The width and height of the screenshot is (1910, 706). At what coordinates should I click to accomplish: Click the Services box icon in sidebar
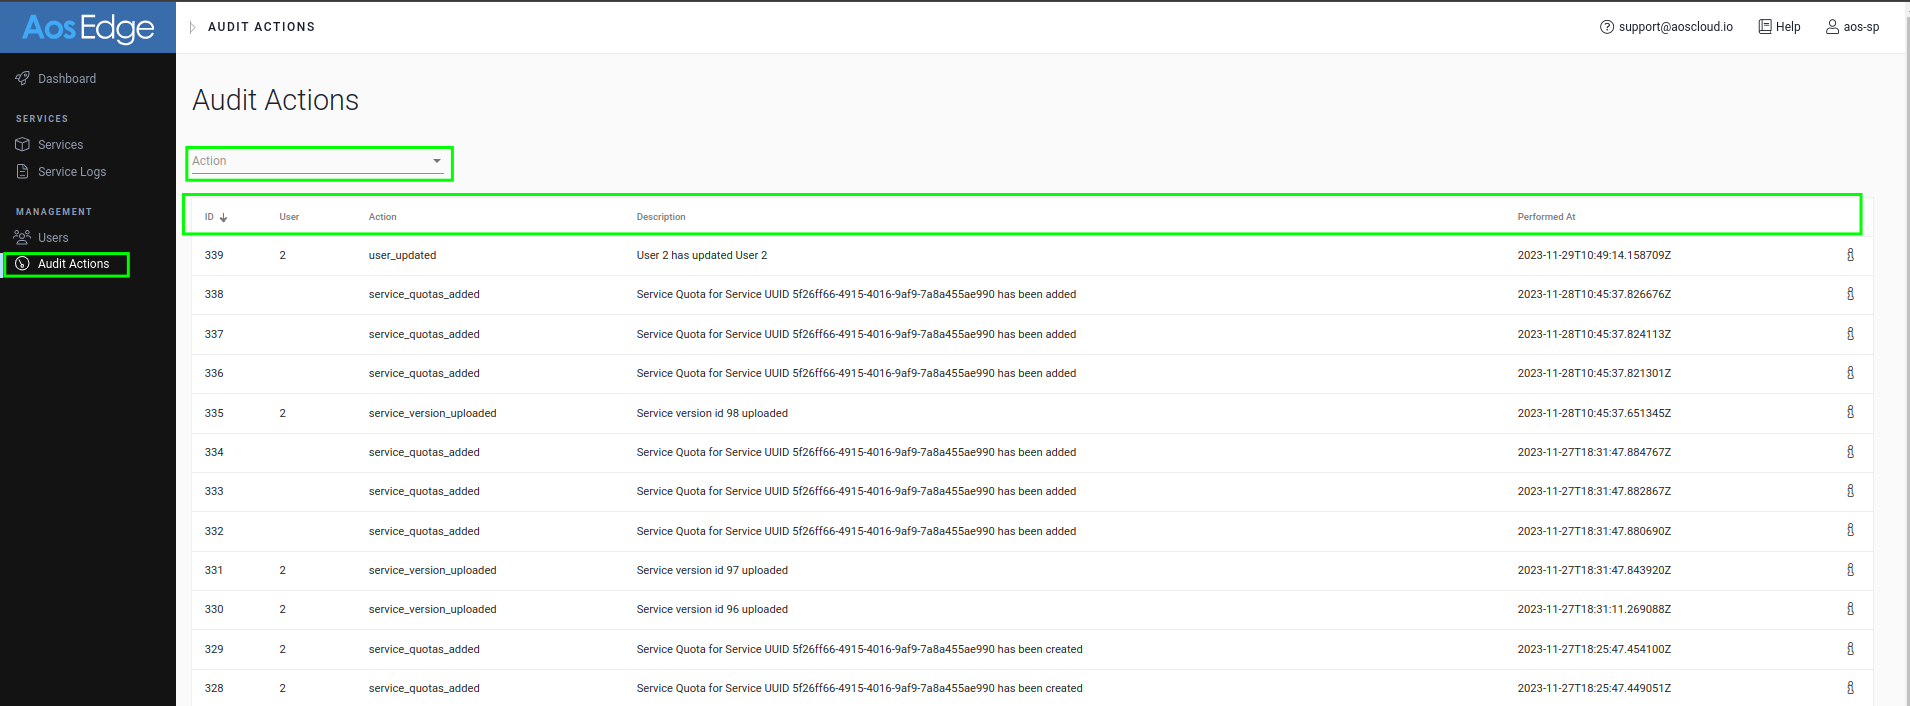tap(22, 145)
